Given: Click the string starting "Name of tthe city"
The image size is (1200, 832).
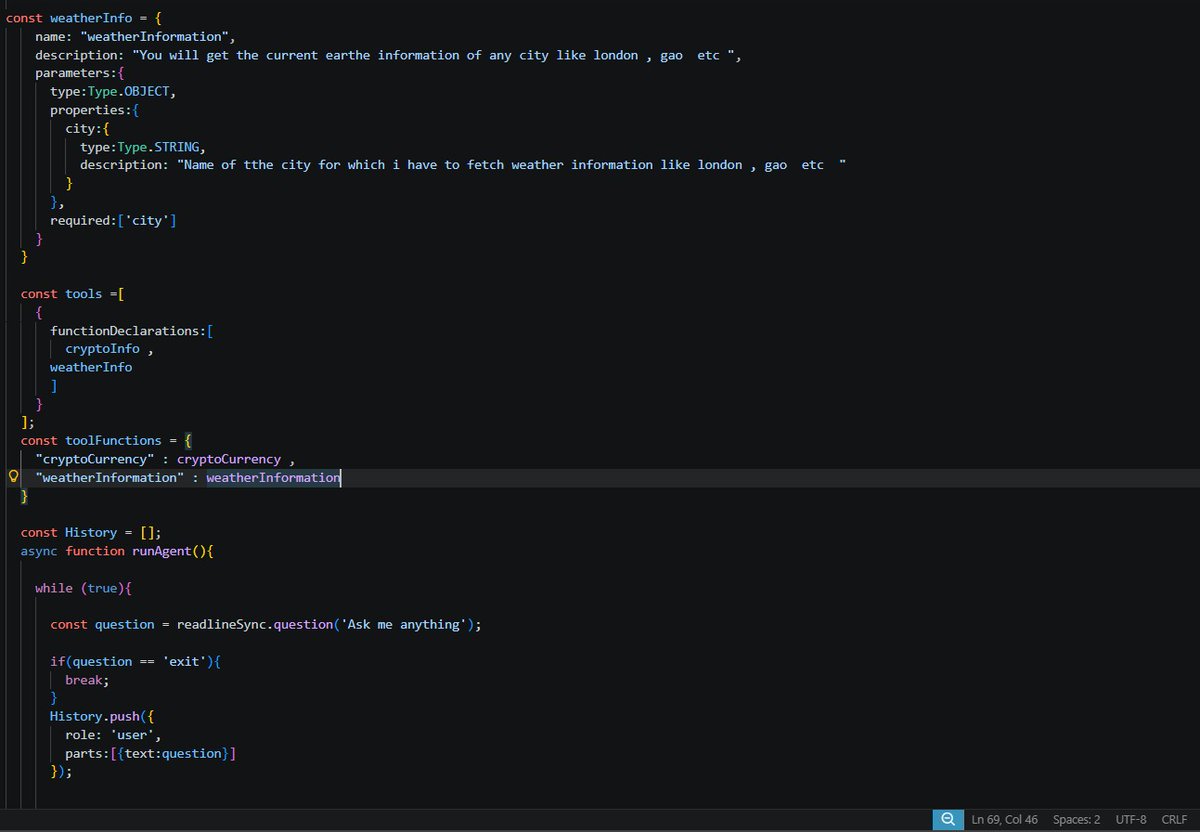Looking at the screenshot, I should 512,165.
